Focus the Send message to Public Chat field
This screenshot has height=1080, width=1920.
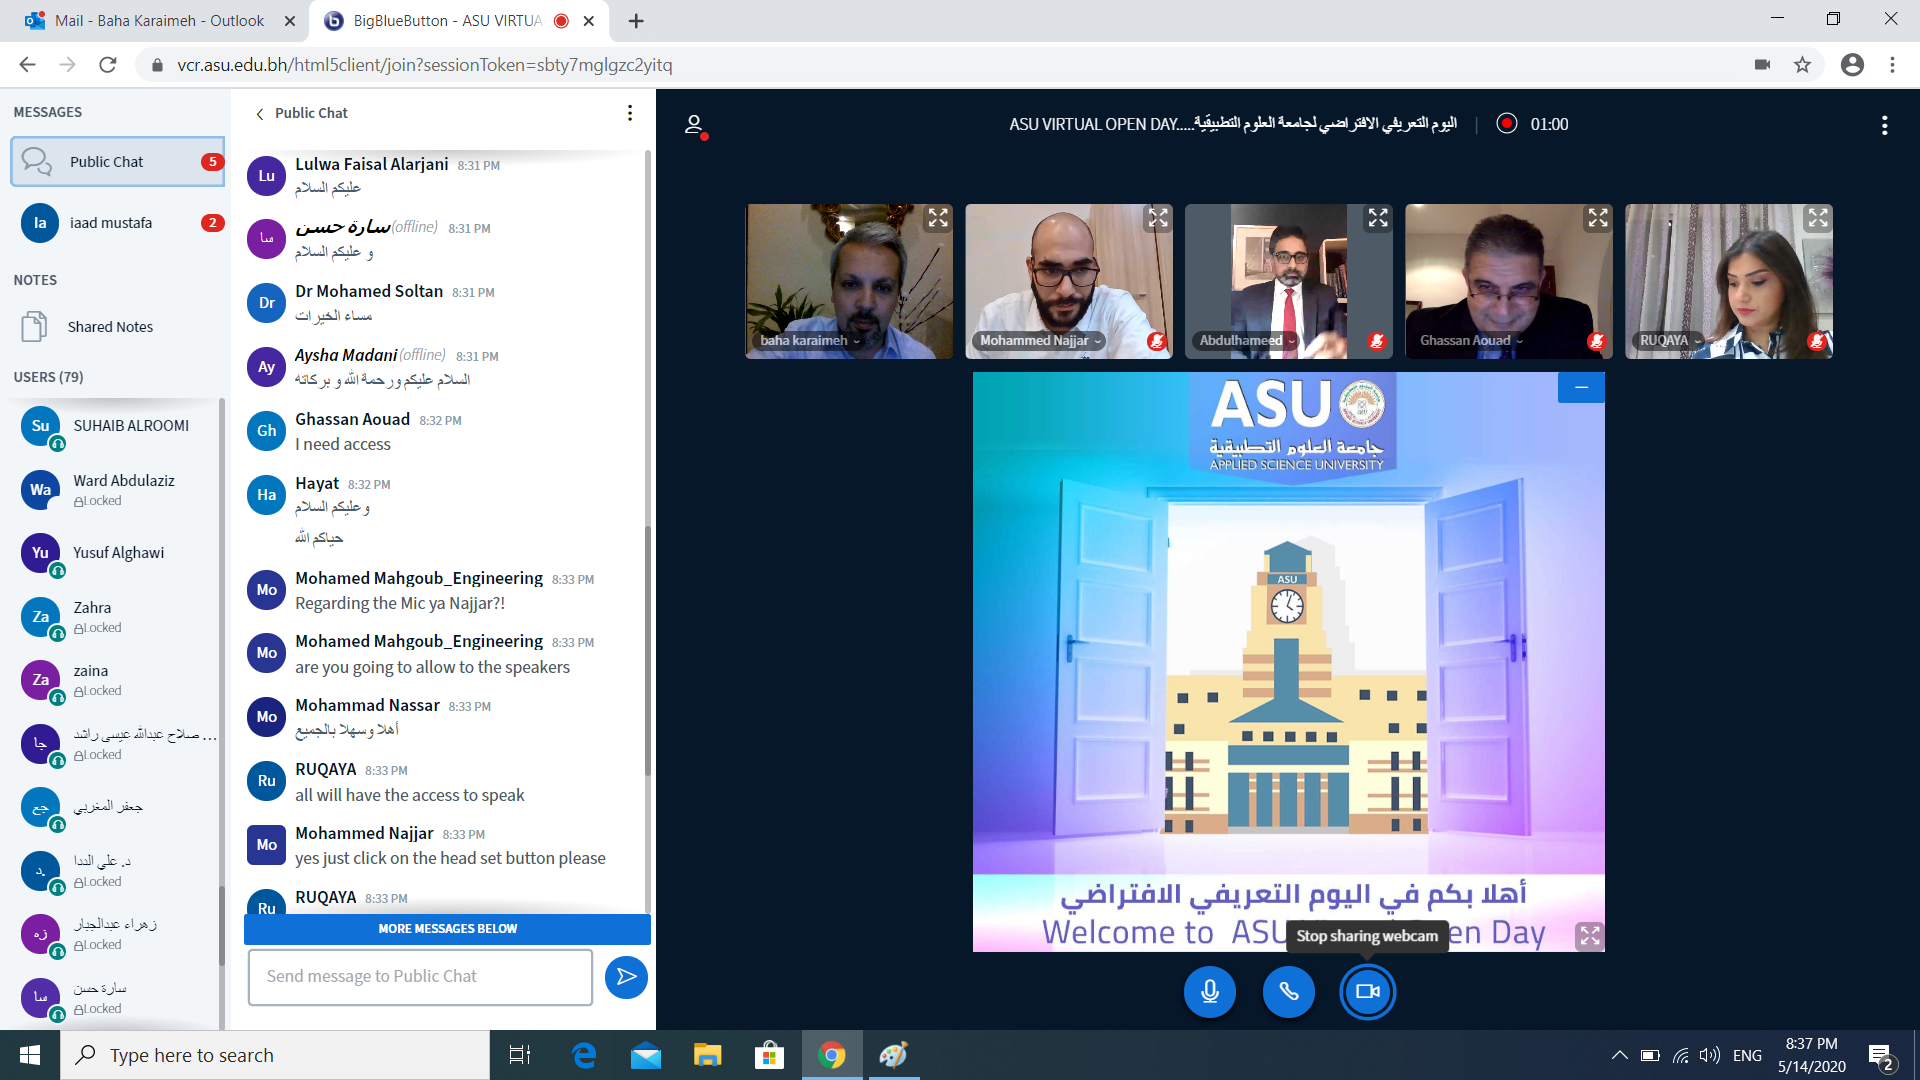(420, 977)
